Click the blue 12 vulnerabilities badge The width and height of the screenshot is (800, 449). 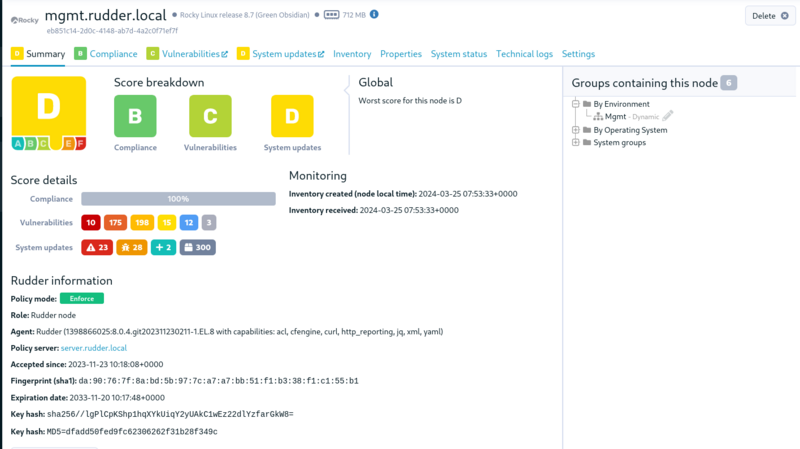point(189,222)
